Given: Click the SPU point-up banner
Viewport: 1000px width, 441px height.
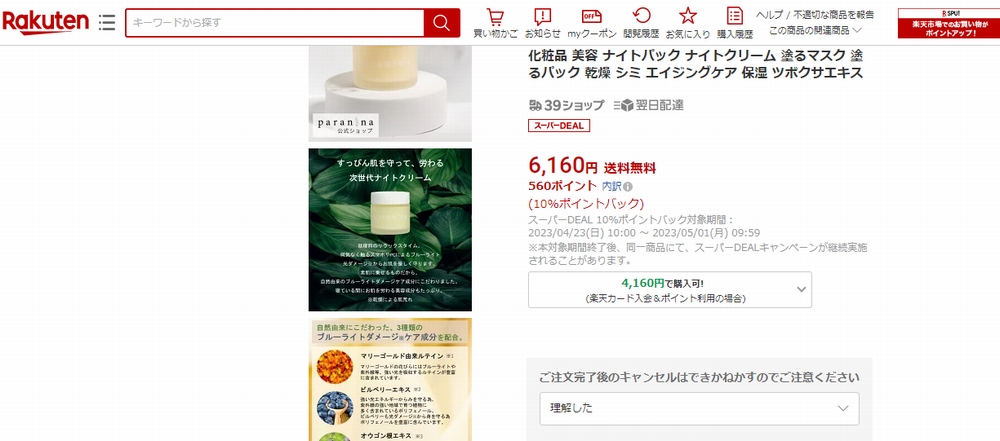Looking at the screenshot, I should tap(948, 23).
